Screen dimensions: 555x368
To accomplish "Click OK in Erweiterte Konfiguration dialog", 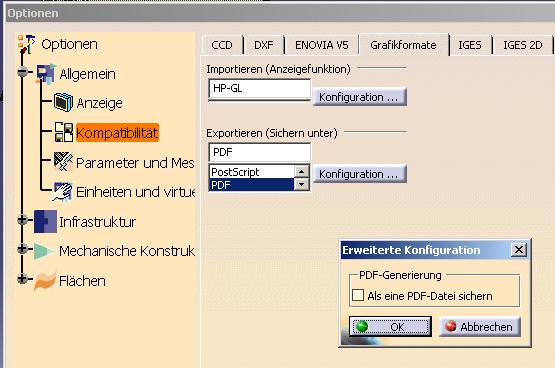I will point(390,326).
